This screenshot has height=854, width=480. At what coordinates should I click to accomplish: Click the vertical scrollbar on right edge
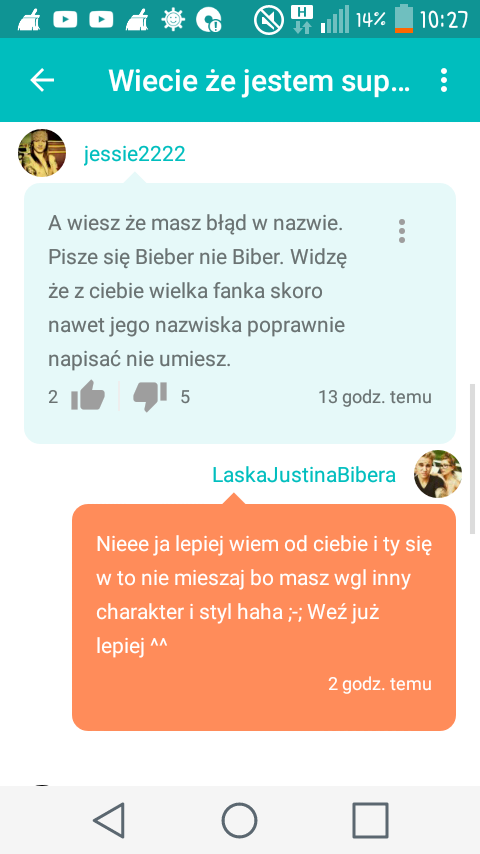tap(472, 459)
